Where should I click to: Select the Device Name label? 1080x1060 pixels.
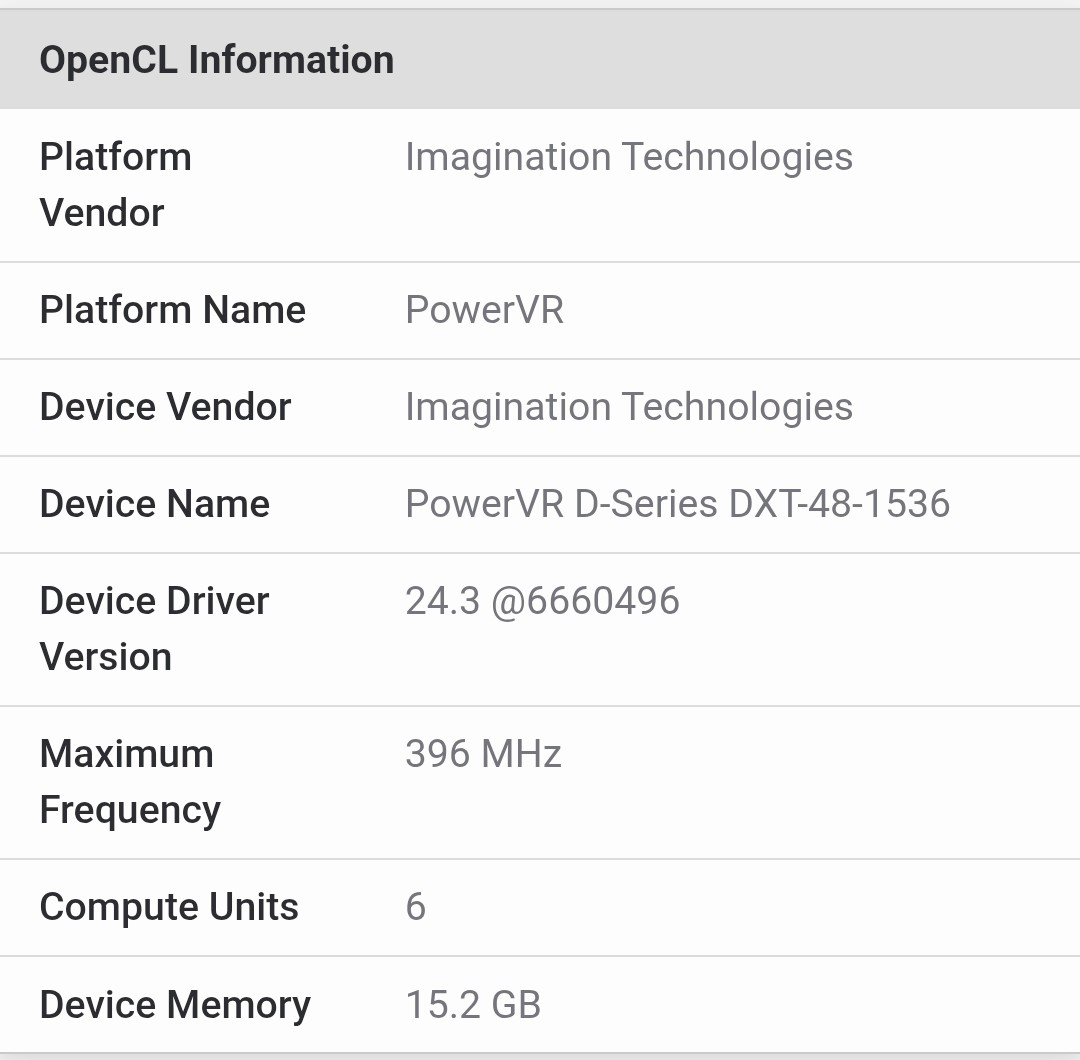(154, 504)
